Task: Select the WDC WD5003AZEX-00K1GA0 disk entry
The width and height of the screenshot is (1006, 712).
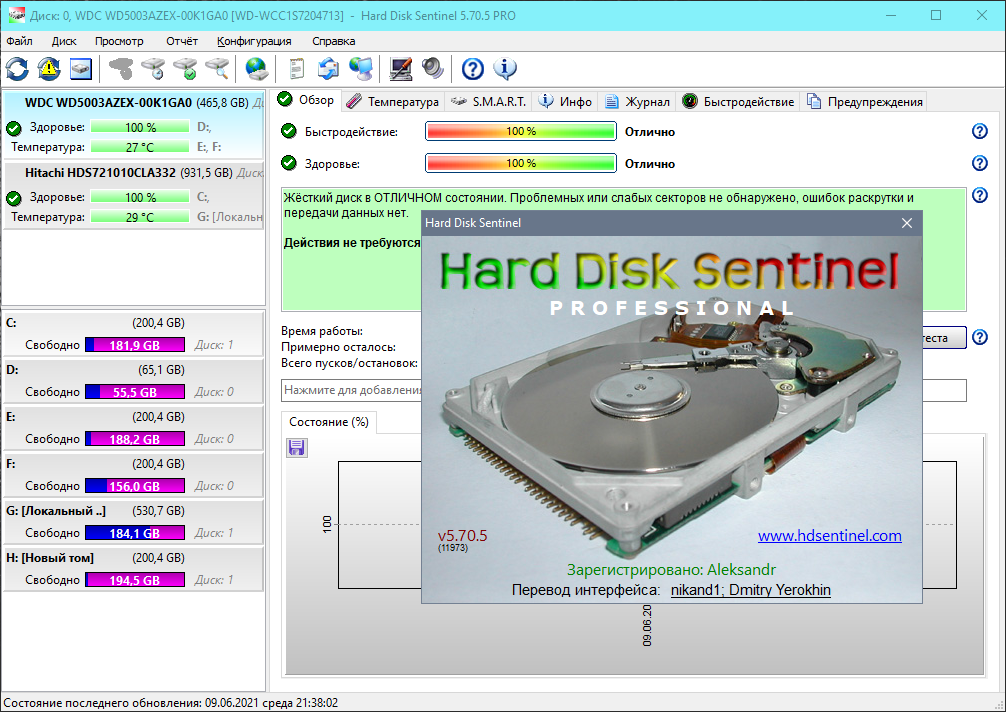Action: [x=133, y=124]
